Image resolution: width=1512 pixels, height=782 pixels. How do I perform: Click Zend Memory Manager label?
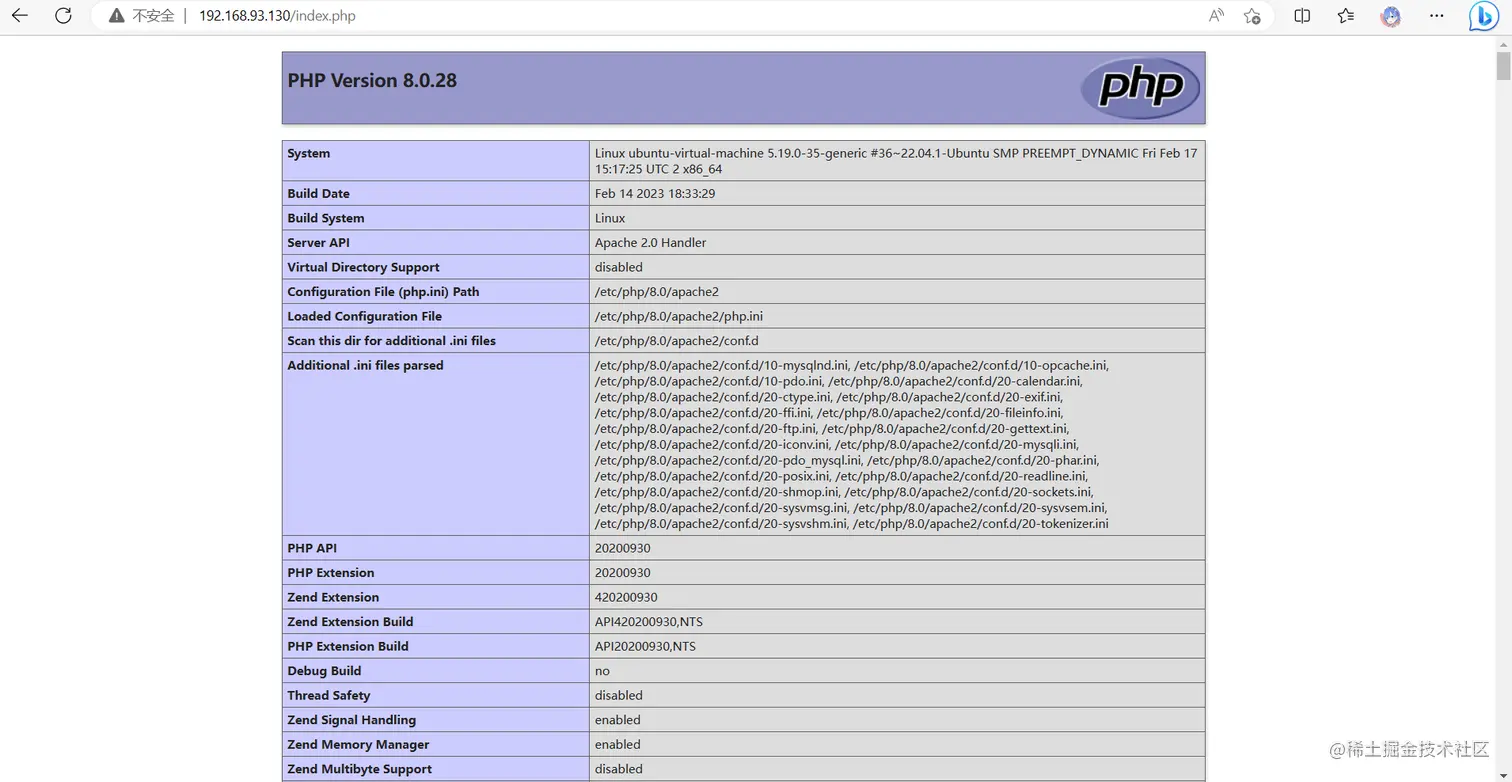[358, 744]
